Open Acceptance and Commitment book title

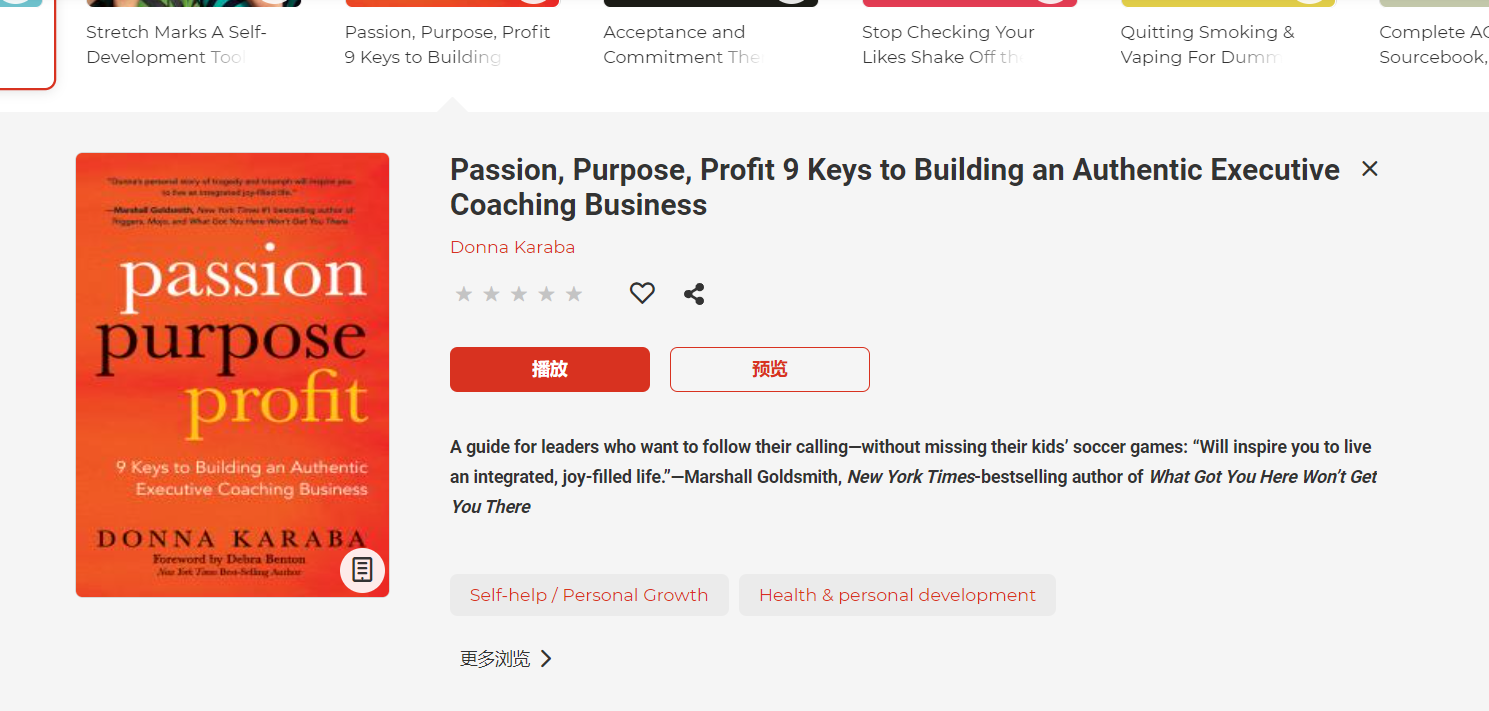pos(682,45)
